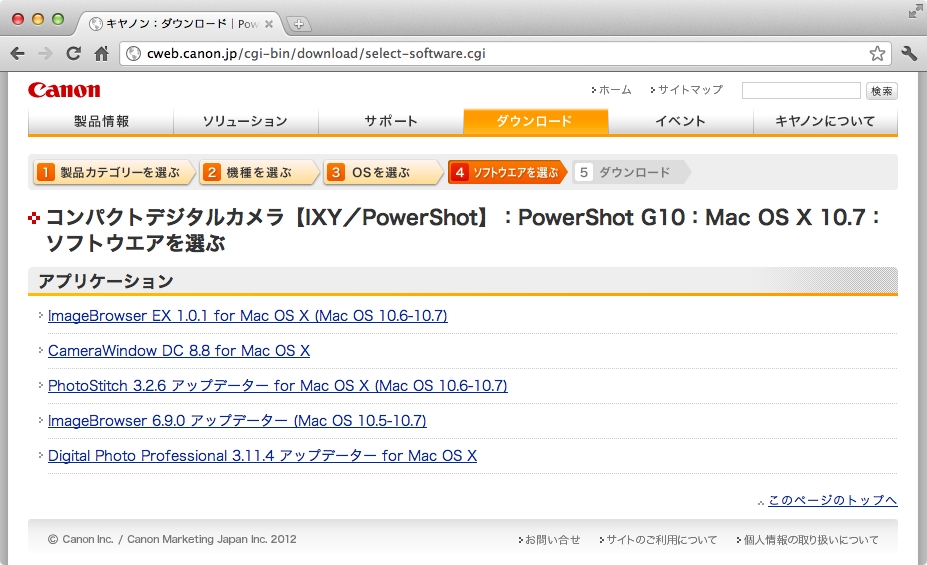Click the Canon logo
This screenshot has height=565, width=927.
coord(64,90)
